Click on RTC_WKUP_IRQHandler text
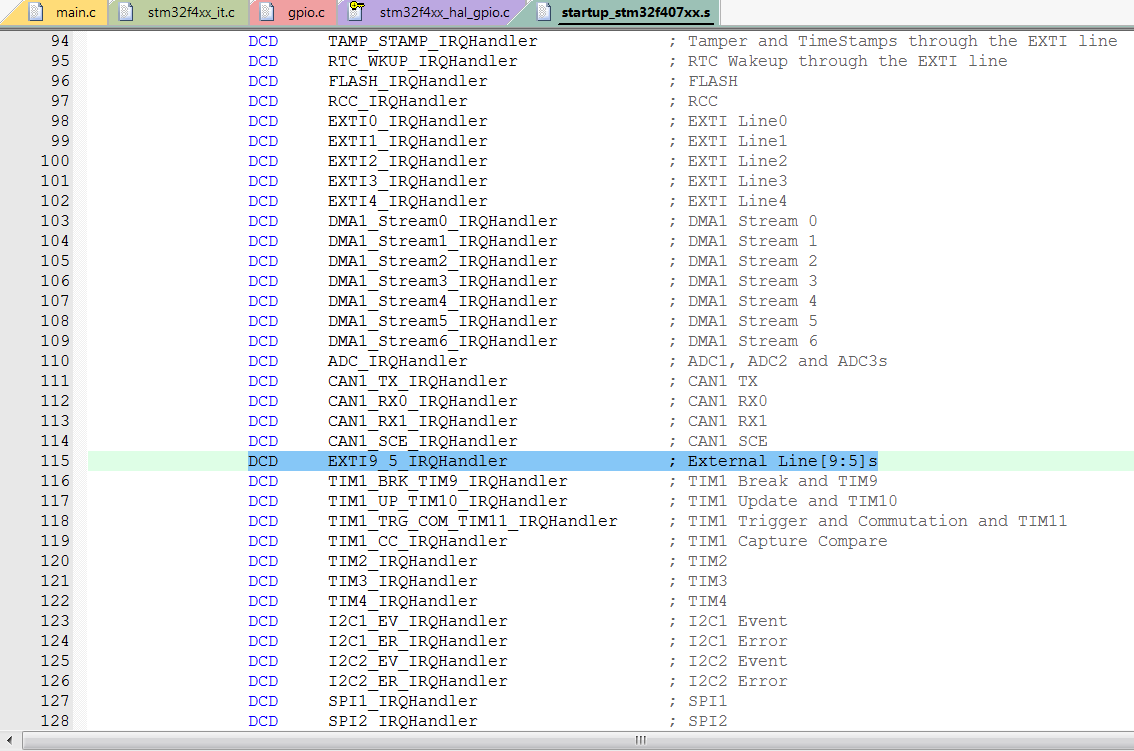Screen dimensions: 1134x751 pos(422,61)
